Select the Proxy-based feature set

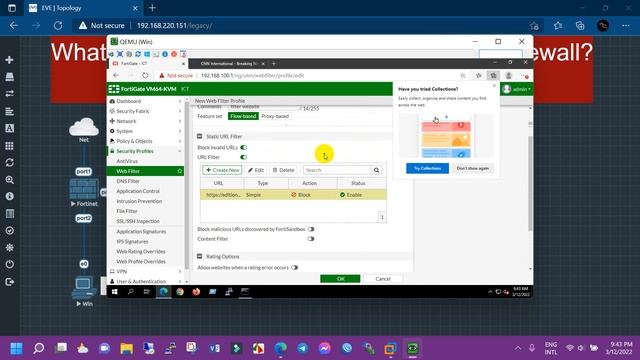point(275,116)
